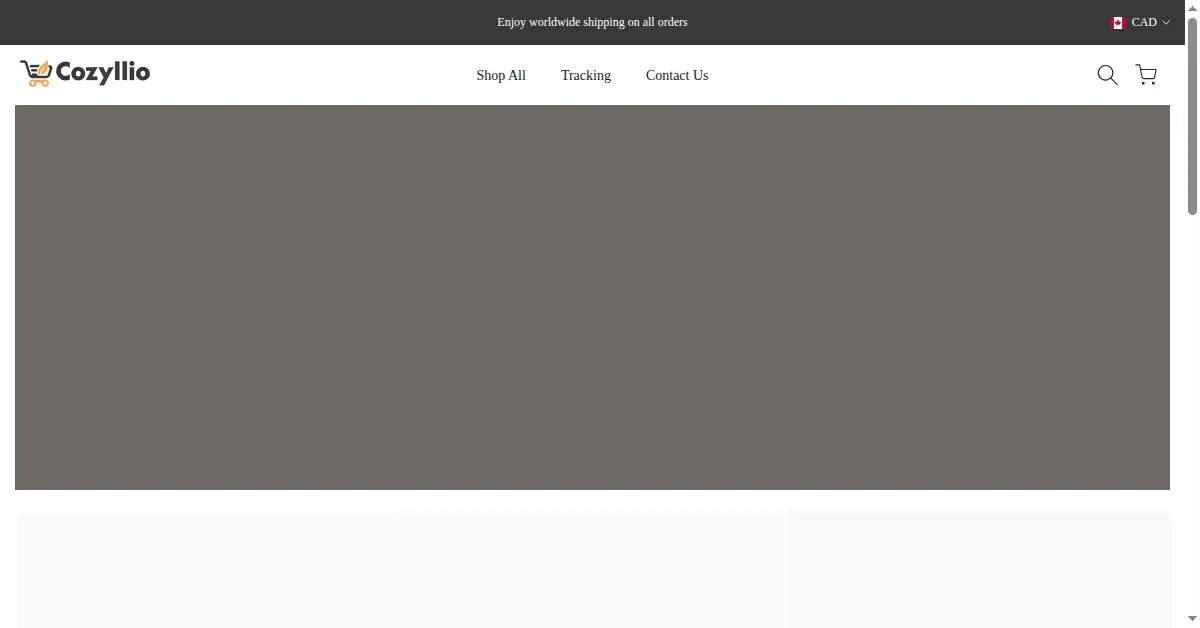Open the search magnifier icon
Screen dimensions: 1200x628
tap(1107, 75)
